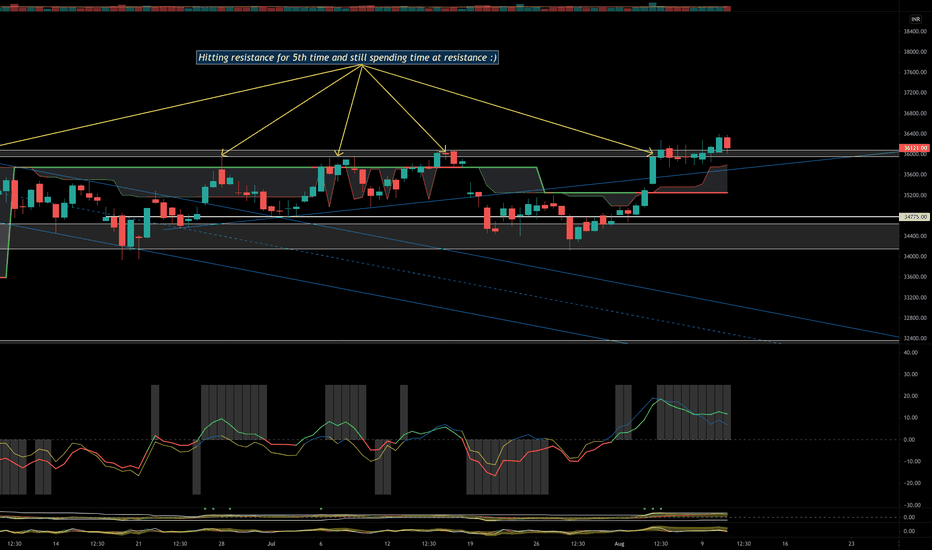Screen dimensions: 932x550
Task: Click the '19' date label on time axis
Action: coord(470,543)
